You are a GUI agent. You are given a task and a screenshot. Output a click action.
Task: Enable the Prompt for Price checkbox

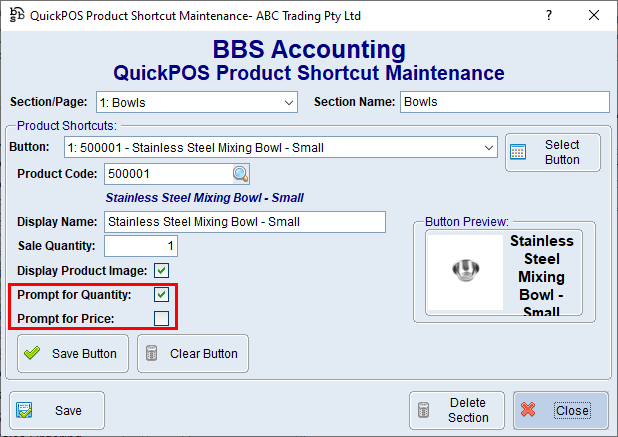(x=161, y=318)
